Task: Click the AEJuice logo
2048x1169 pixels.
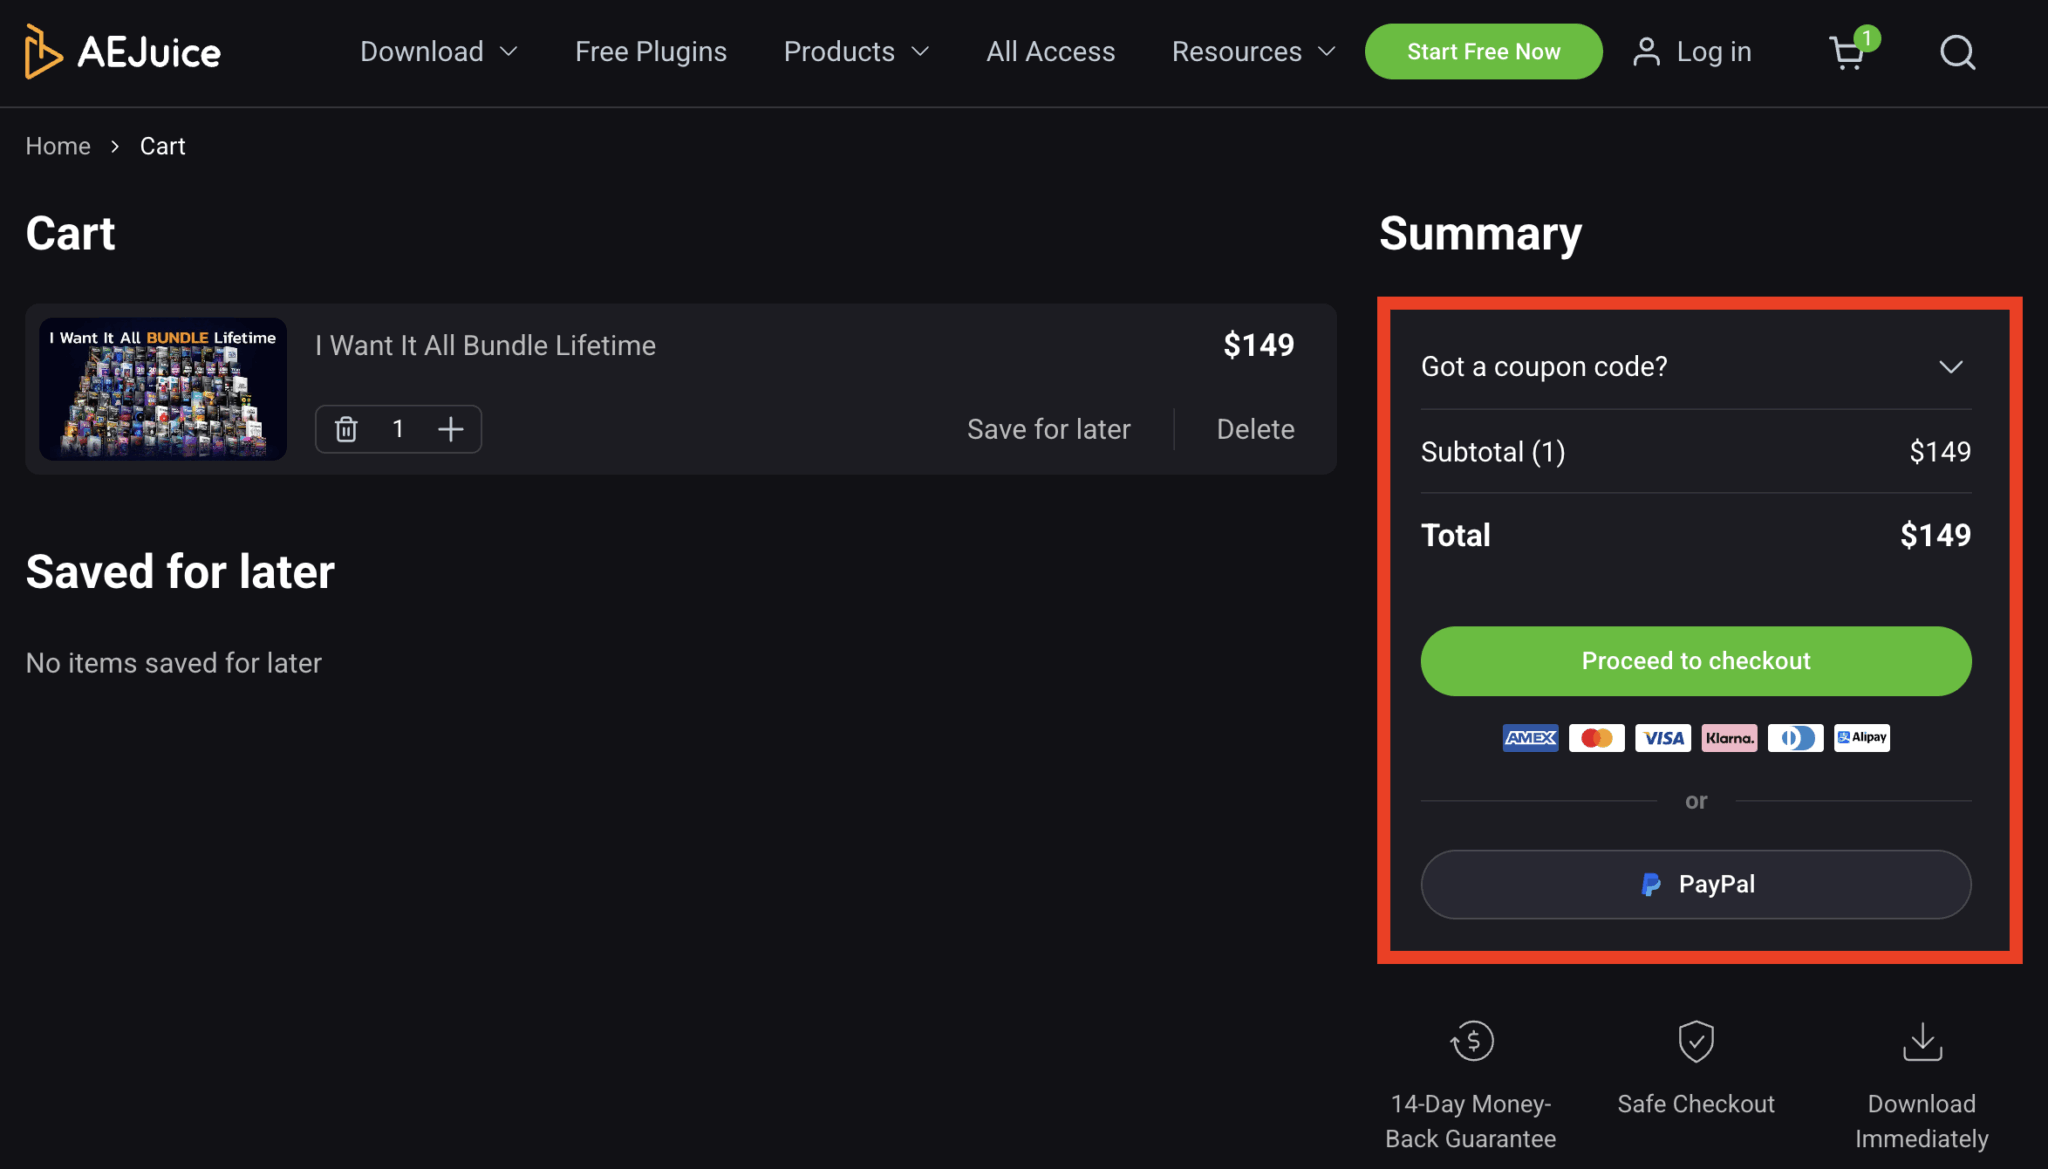Action: pos(122,52)
